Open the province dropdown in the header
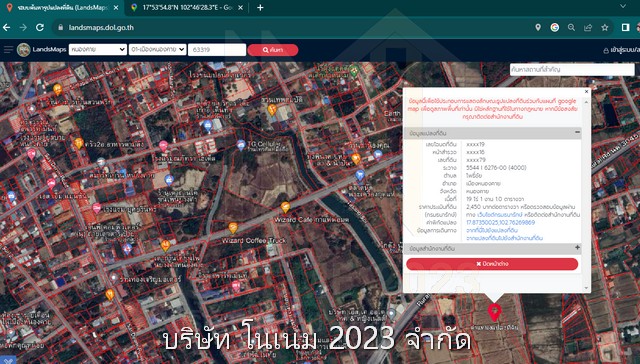The height and width of the screenshot is (364, 640). 98,49
